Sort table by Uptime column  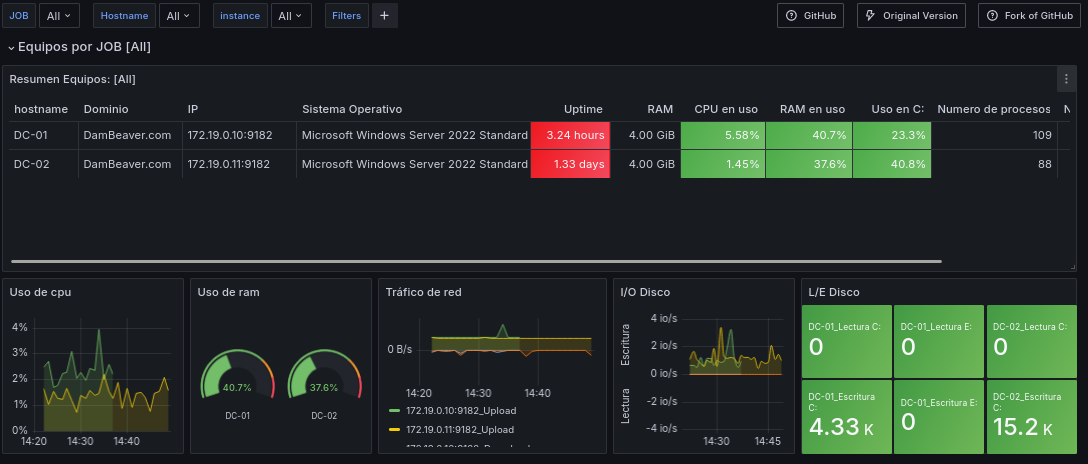[x=583, y=109]
